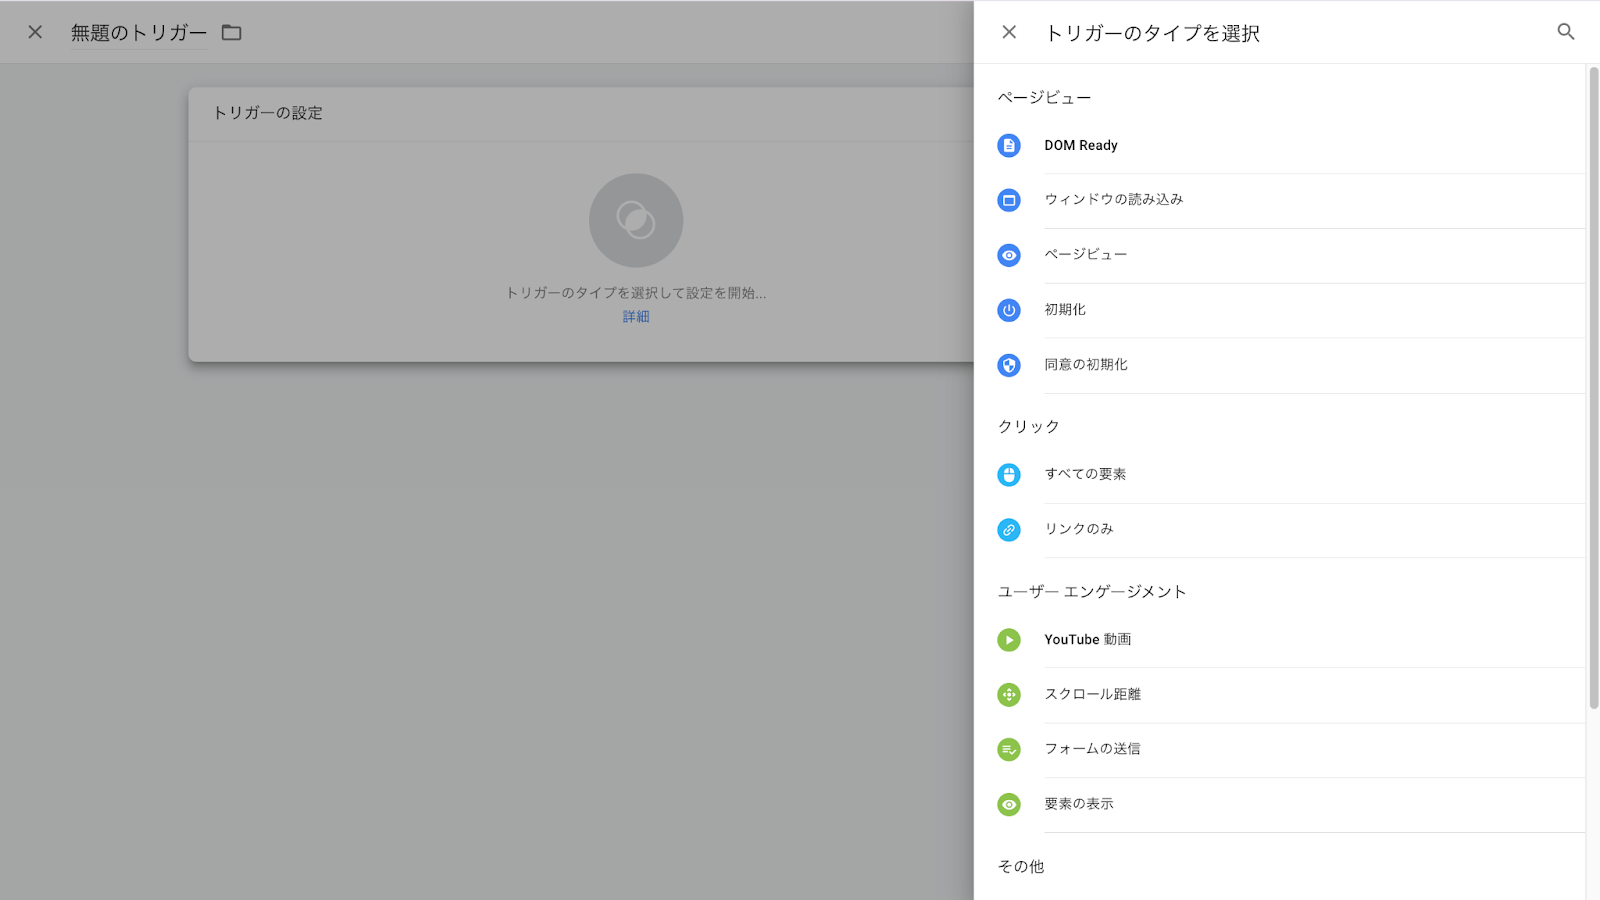Close the 無題のトリガー editor
The height and width of the screenshot is (900, 1600).
click(35, 32)
